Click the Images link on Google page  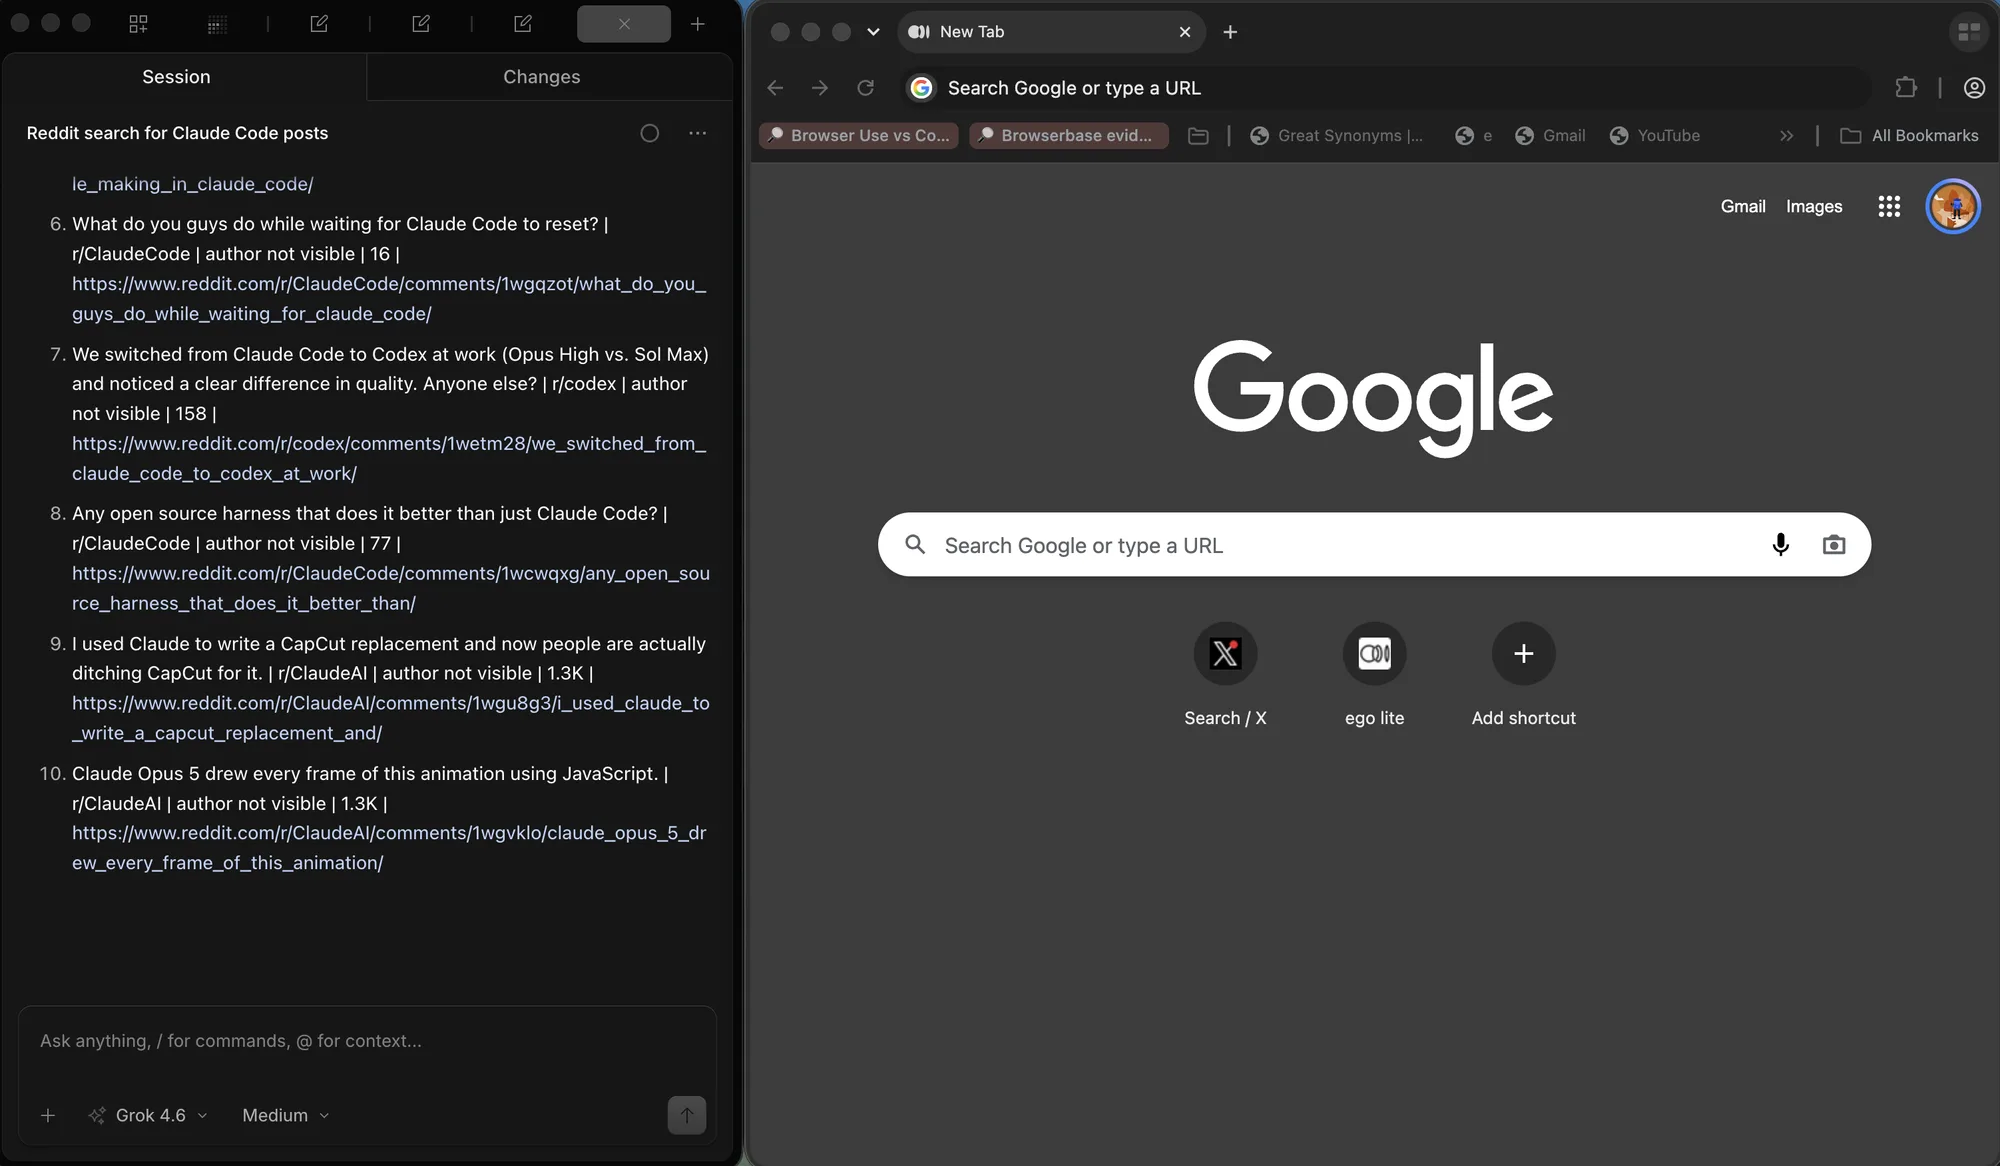click(1814, 206)
